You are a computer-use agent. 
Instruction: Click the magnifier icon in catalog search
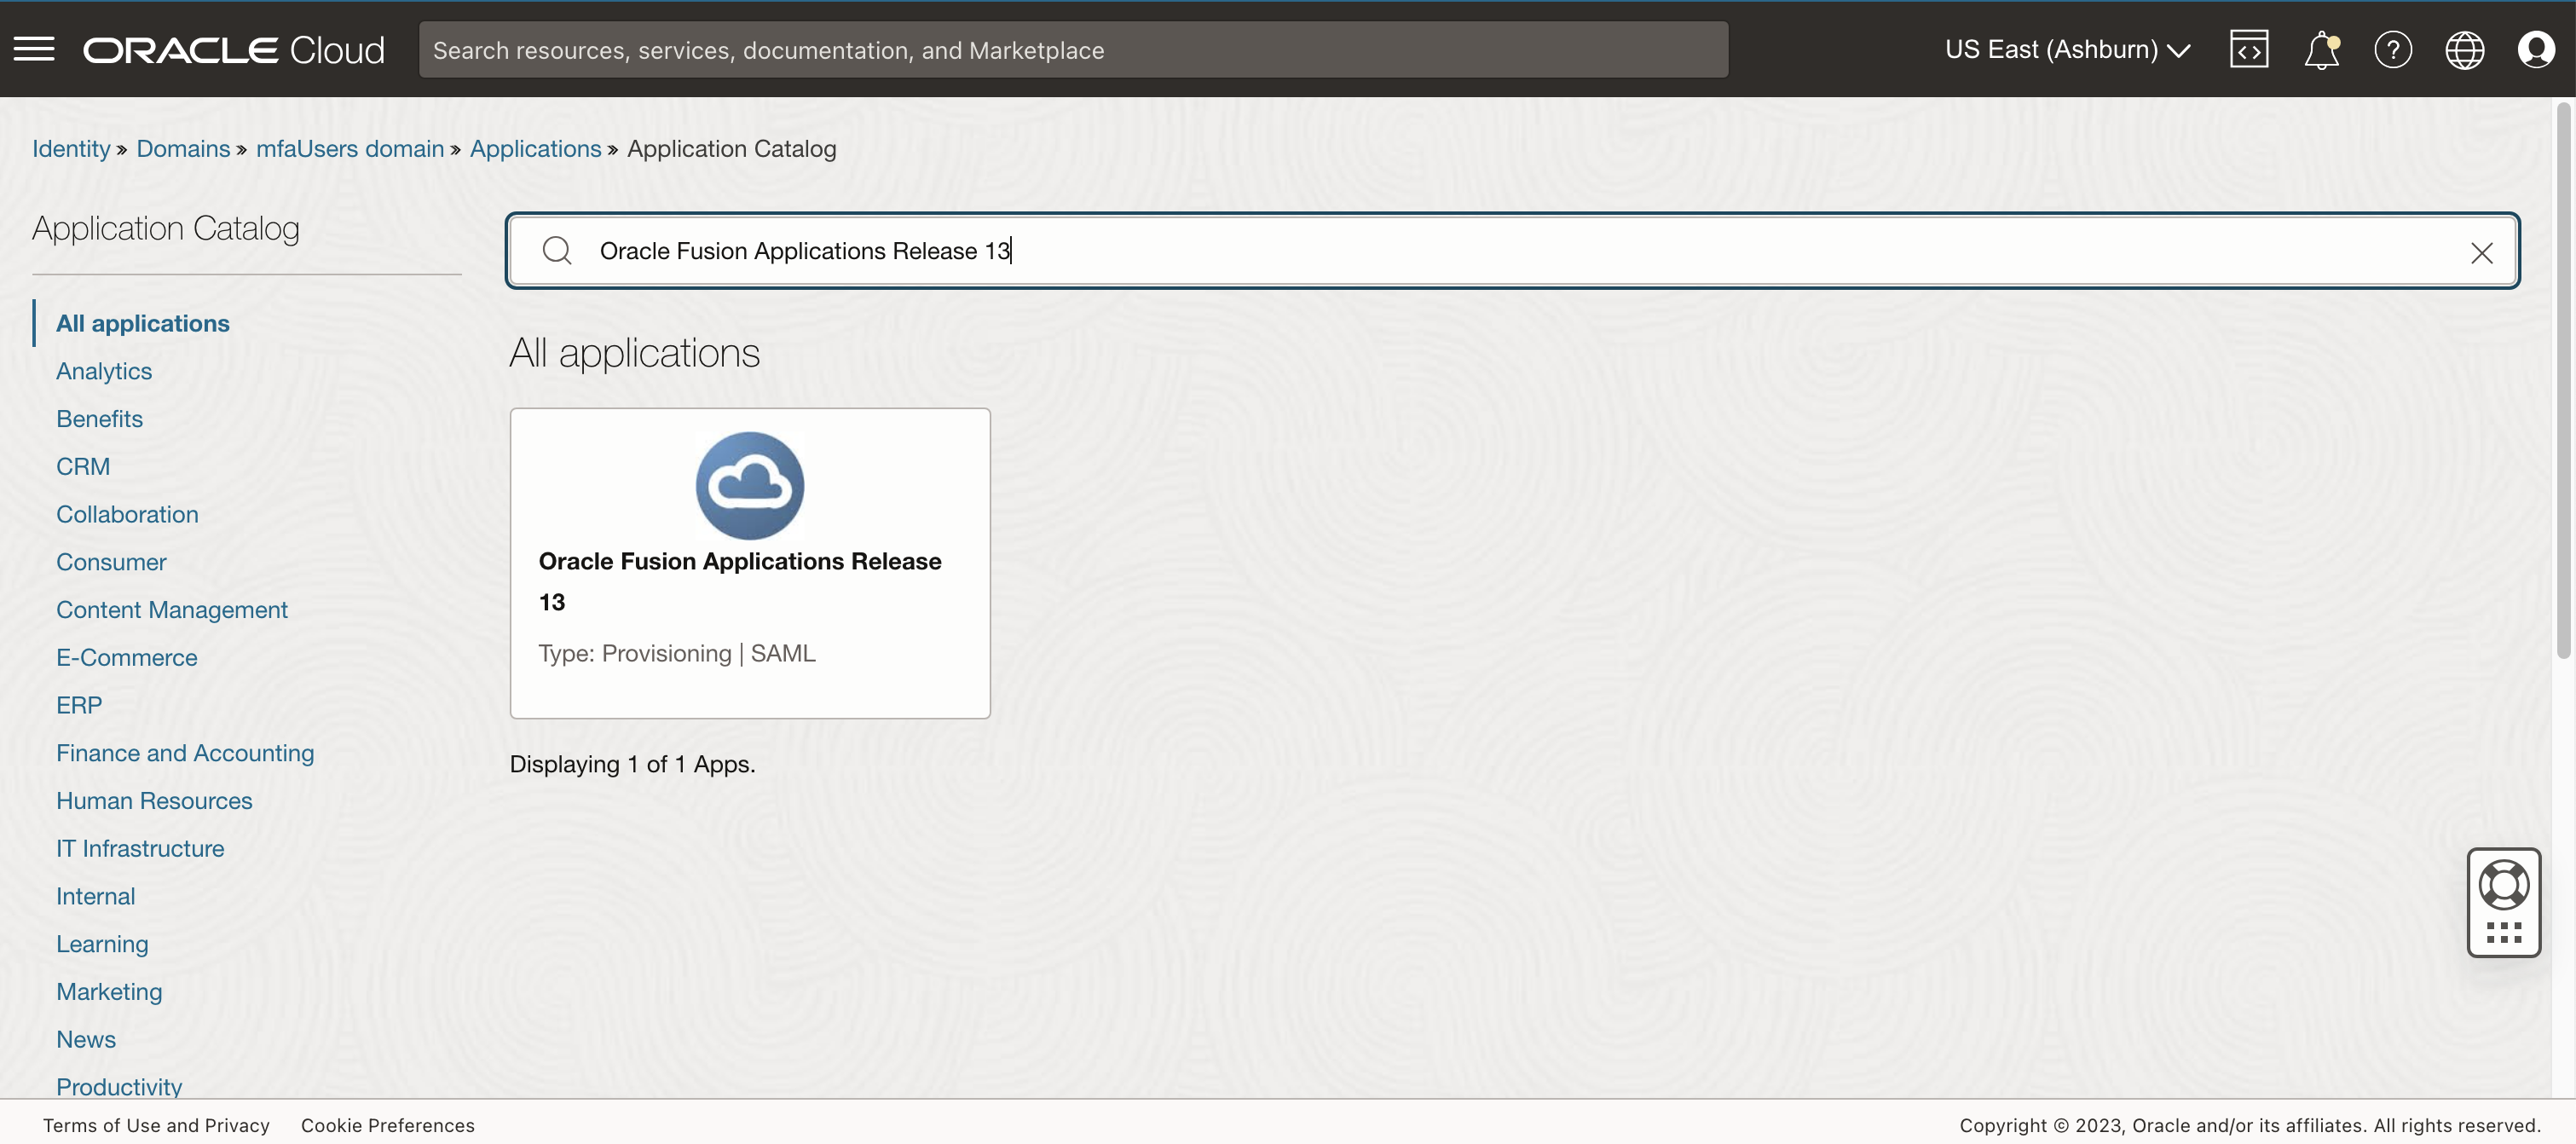(x=557, y=250)
